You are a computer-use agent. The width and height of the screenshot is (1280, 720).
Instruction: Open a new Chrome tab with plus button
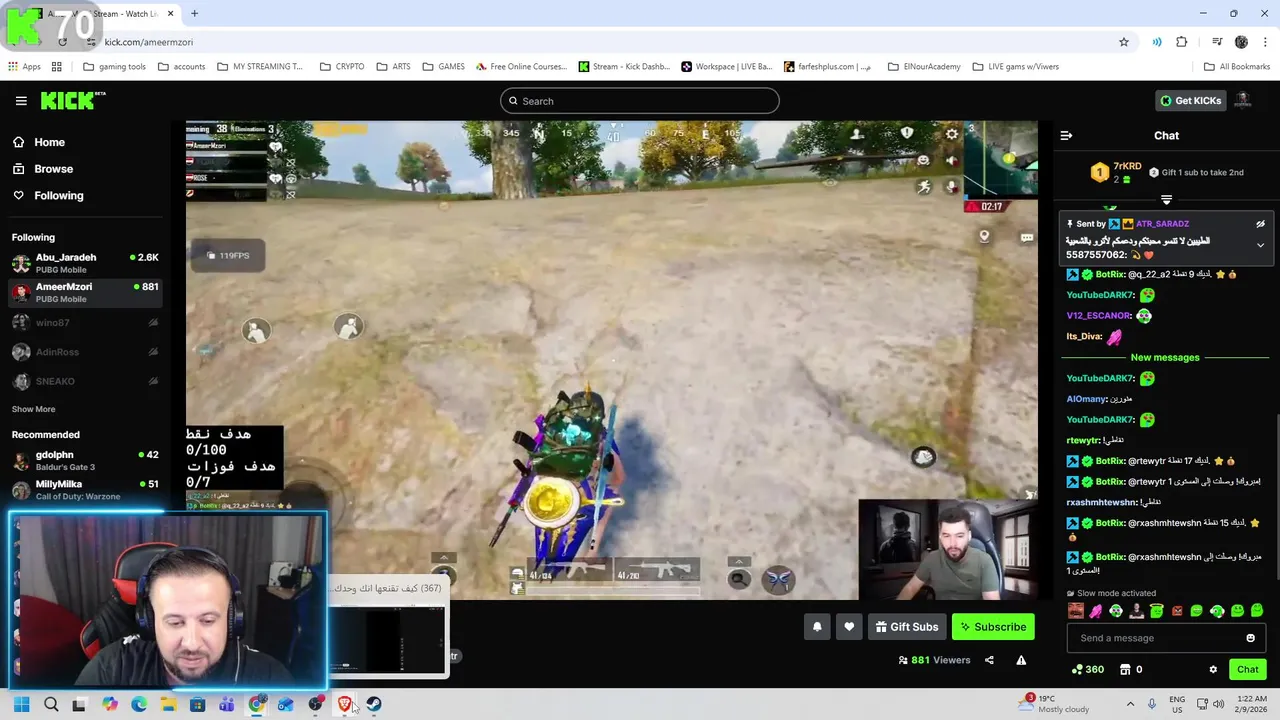pyautogui.click(x=194, y=14)
